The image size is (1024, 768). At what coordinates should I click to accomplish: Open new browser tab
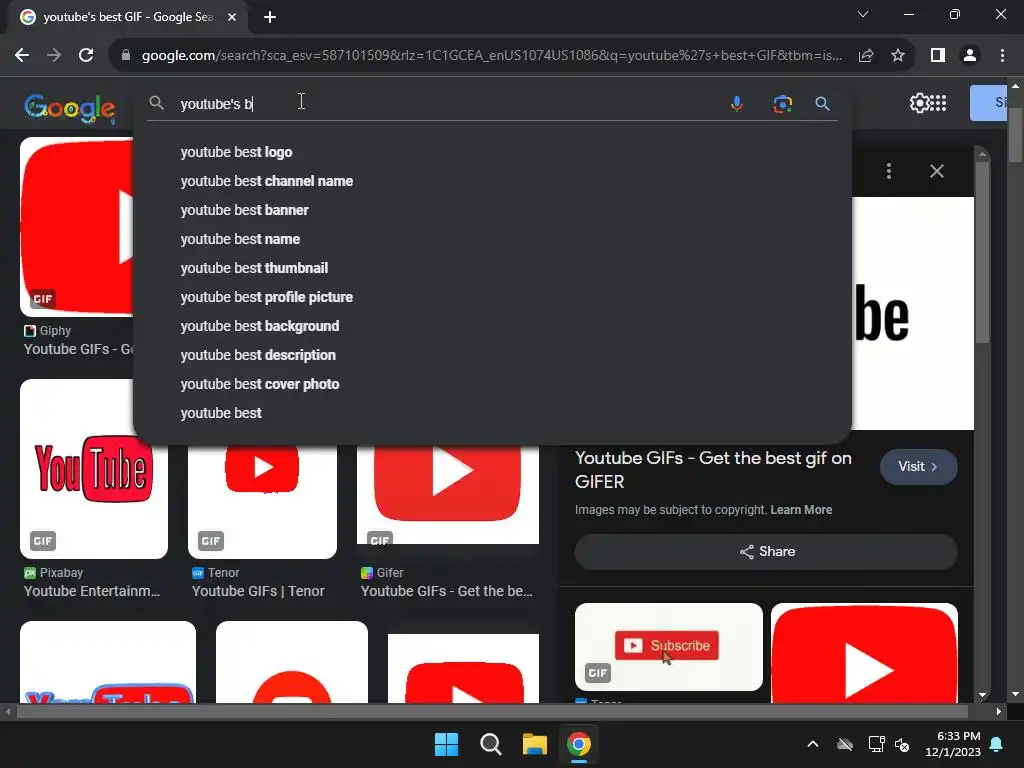[270, 17]
